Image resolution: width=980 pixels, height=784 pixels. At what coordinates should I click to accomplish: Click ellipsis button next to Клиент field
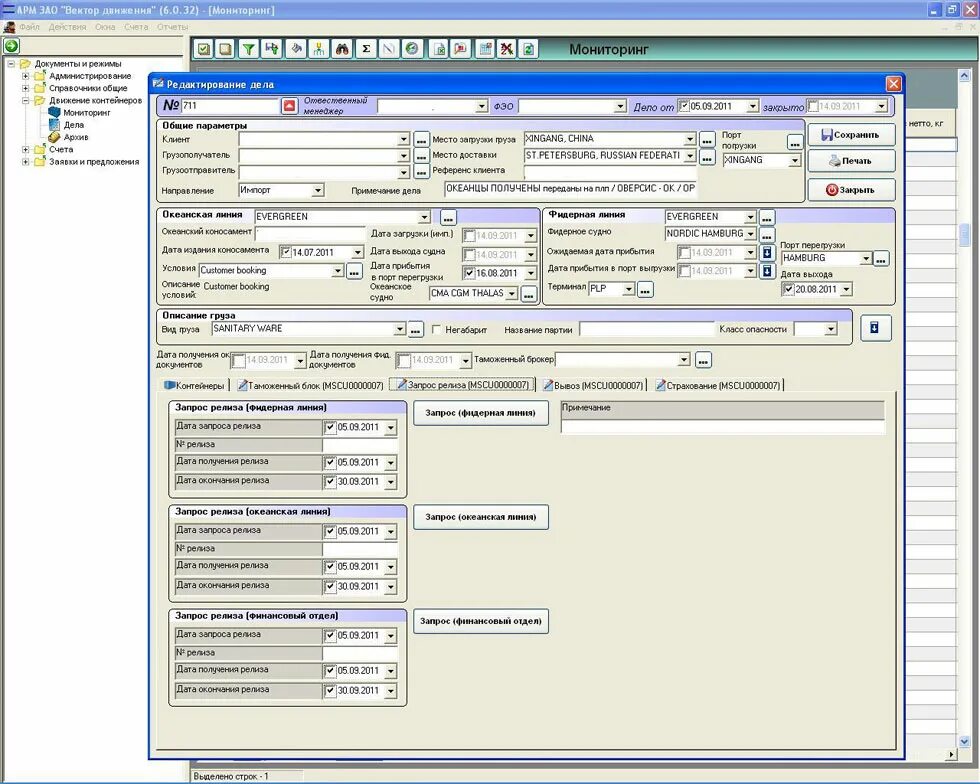coord(421,139)
